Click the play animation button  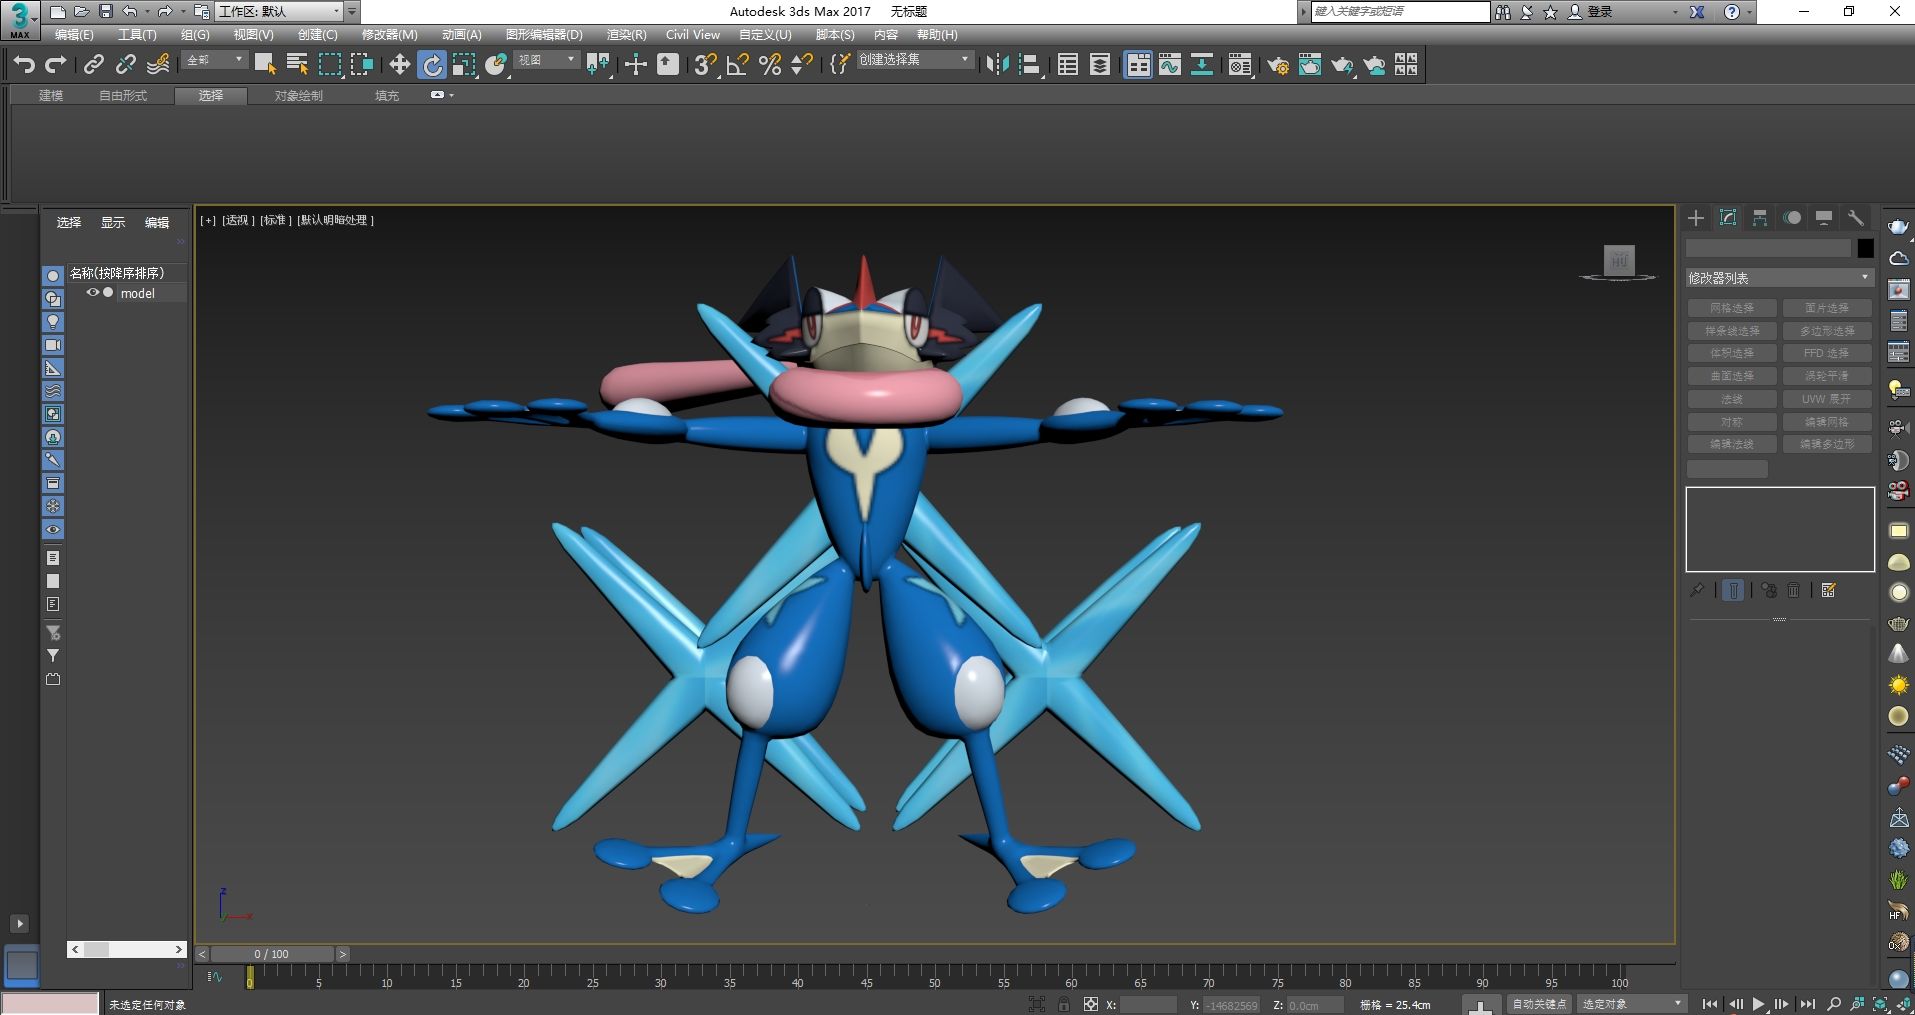[1758, 1004]
